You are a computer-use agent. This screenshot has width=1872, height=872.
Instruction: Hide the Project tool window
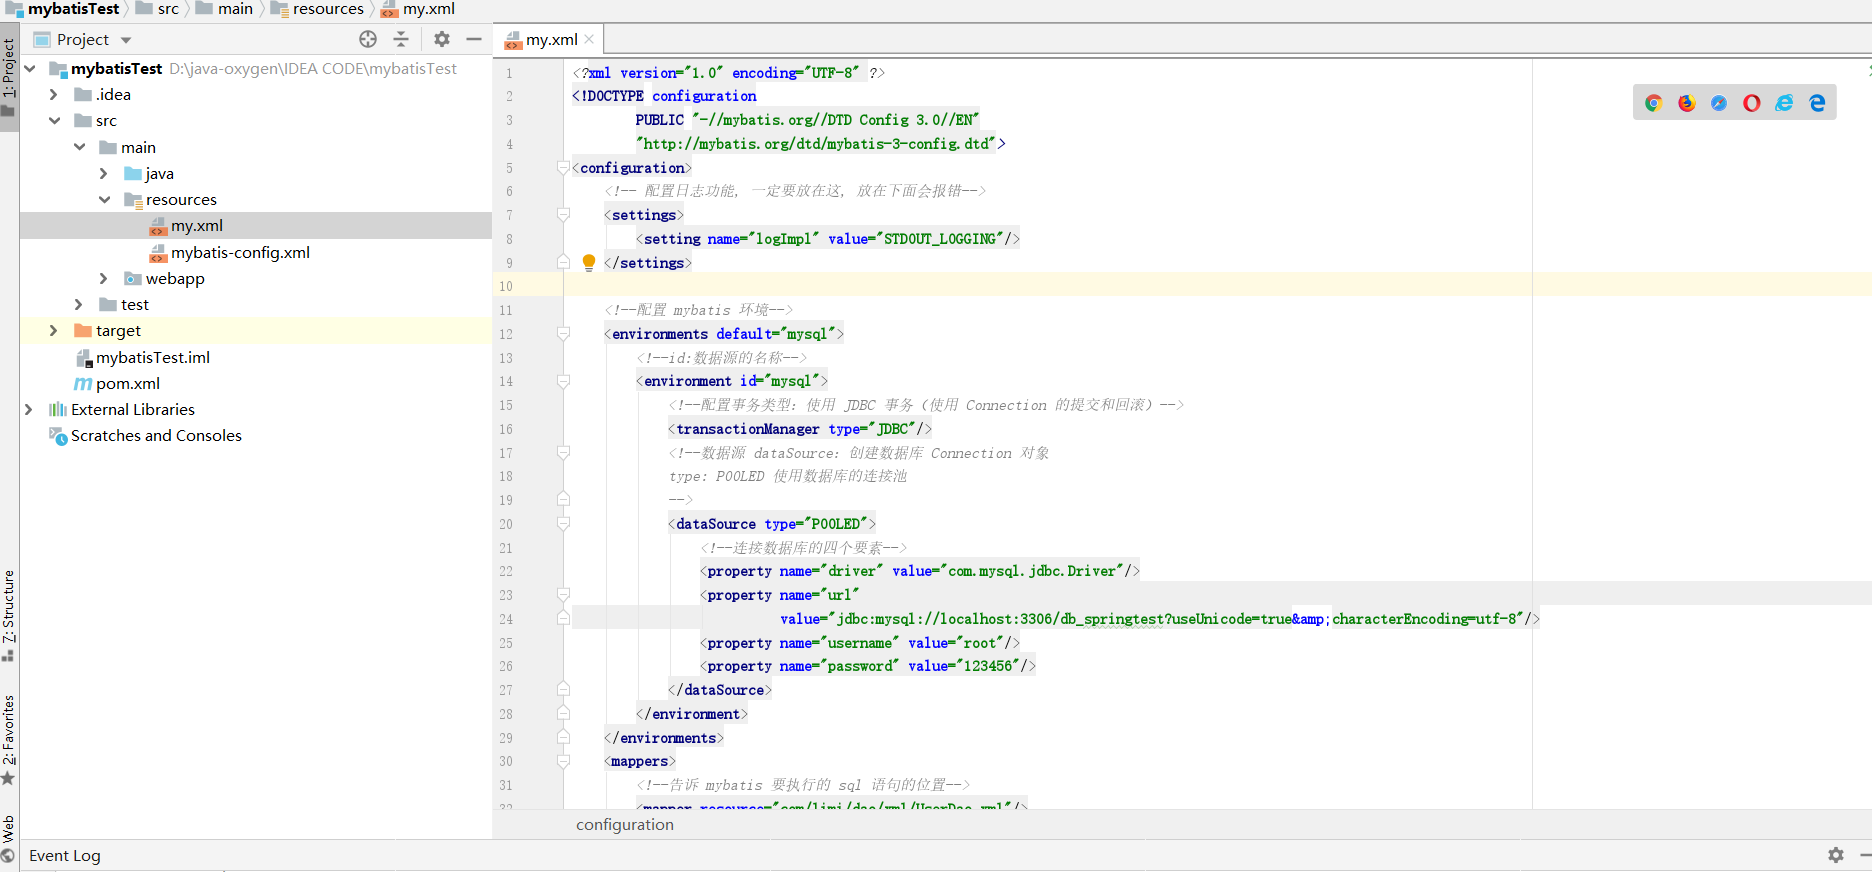pyautogui.click(x=474, y=39)
